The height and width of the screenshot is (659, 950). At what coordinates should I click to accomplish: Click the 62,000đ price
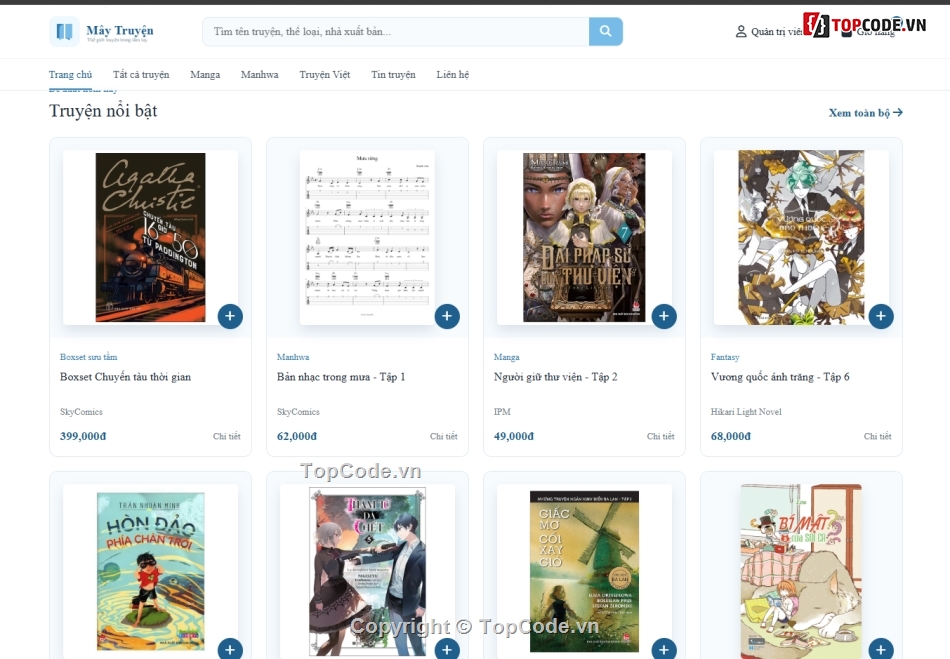[x=297, y=436]
